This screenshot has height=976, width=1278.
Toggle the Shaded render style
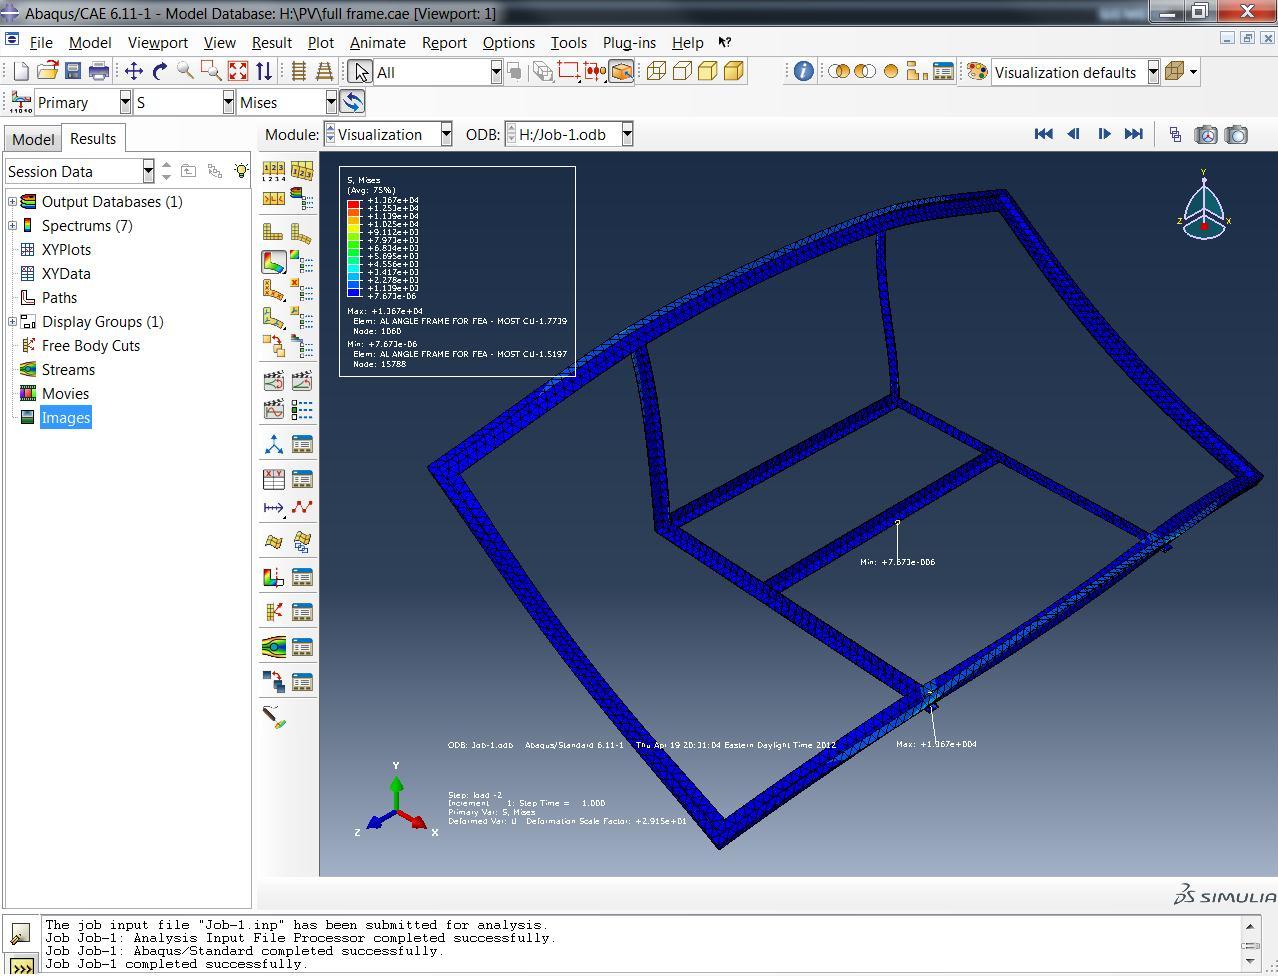pos(733,71)
